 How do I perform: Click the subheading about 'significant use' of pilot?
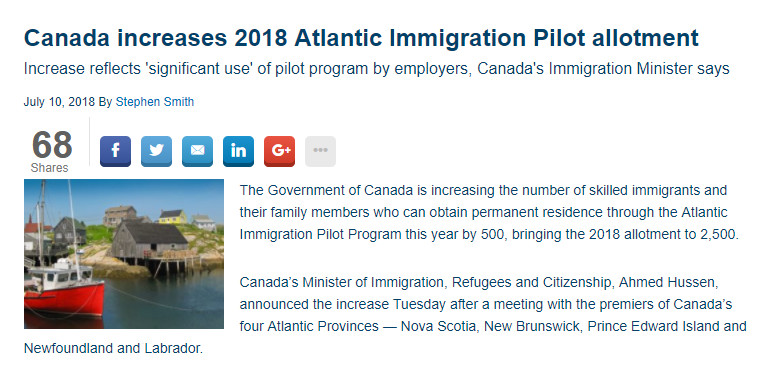377,69
